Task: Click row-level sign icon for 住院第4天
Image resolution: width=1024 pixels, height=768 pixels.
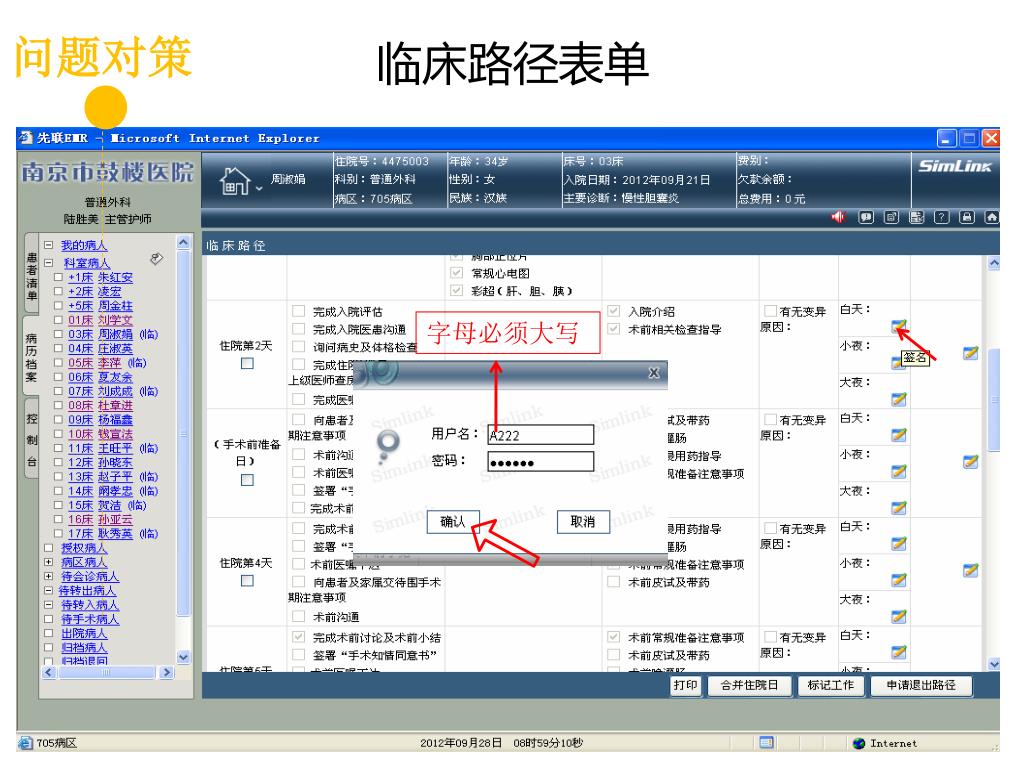Action: coord(970,570)
